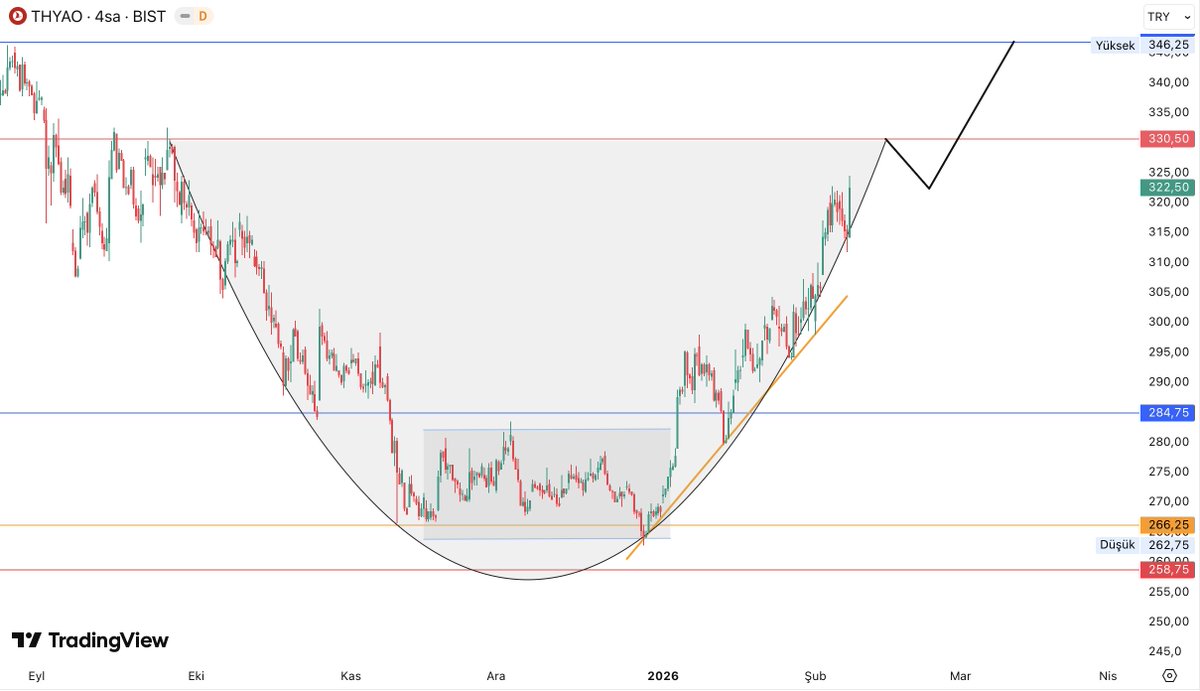Screen dimensions: 1200x691
Task: Click the gray dash market-status indicator
Action: tap(184, 16)
